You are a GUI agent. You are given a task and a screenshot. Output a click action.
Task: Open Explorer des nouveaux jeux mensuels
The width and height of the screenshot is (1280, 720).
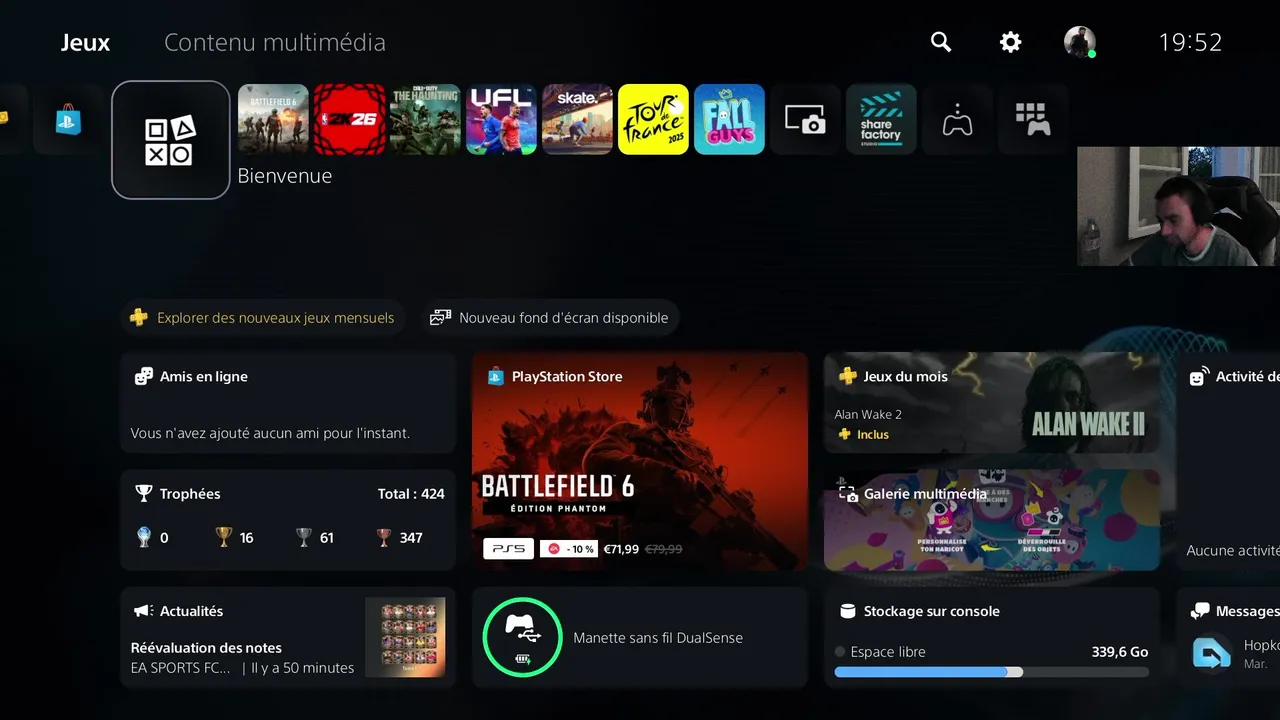263,318
